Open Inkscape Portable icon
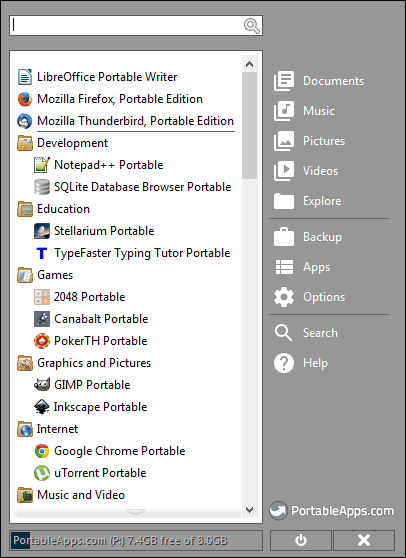 pyautogui.click(x=42, y=407)
